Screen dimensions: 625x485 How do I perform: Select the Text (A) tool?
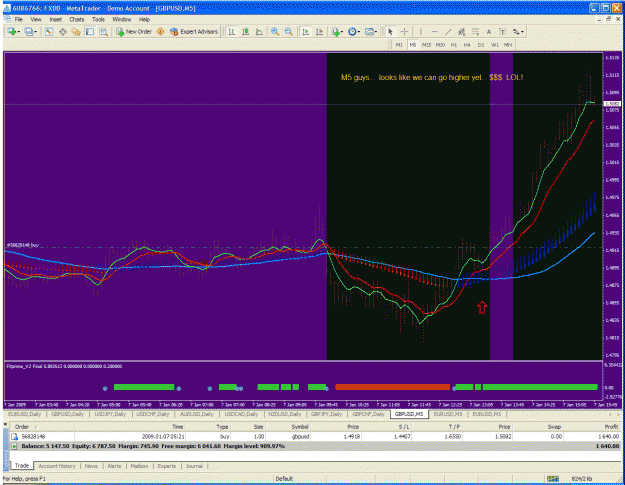[x=489, y=31]
